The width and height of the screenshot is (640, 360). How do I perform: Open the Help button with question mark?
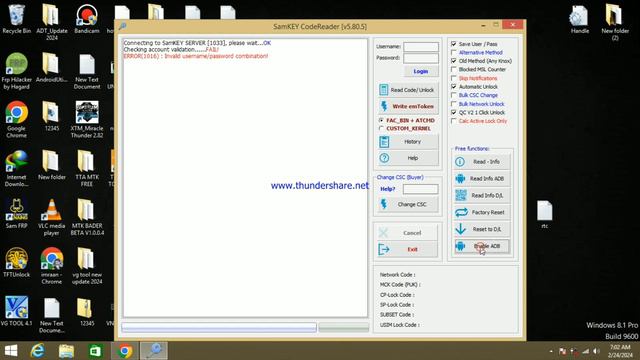click(x=408, y=158)
